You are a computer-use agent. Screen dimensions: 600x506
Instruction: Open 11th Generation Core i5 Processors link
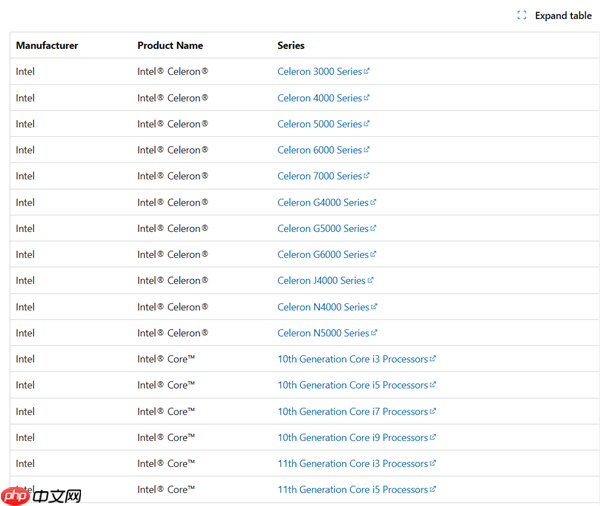coord(352,490)
